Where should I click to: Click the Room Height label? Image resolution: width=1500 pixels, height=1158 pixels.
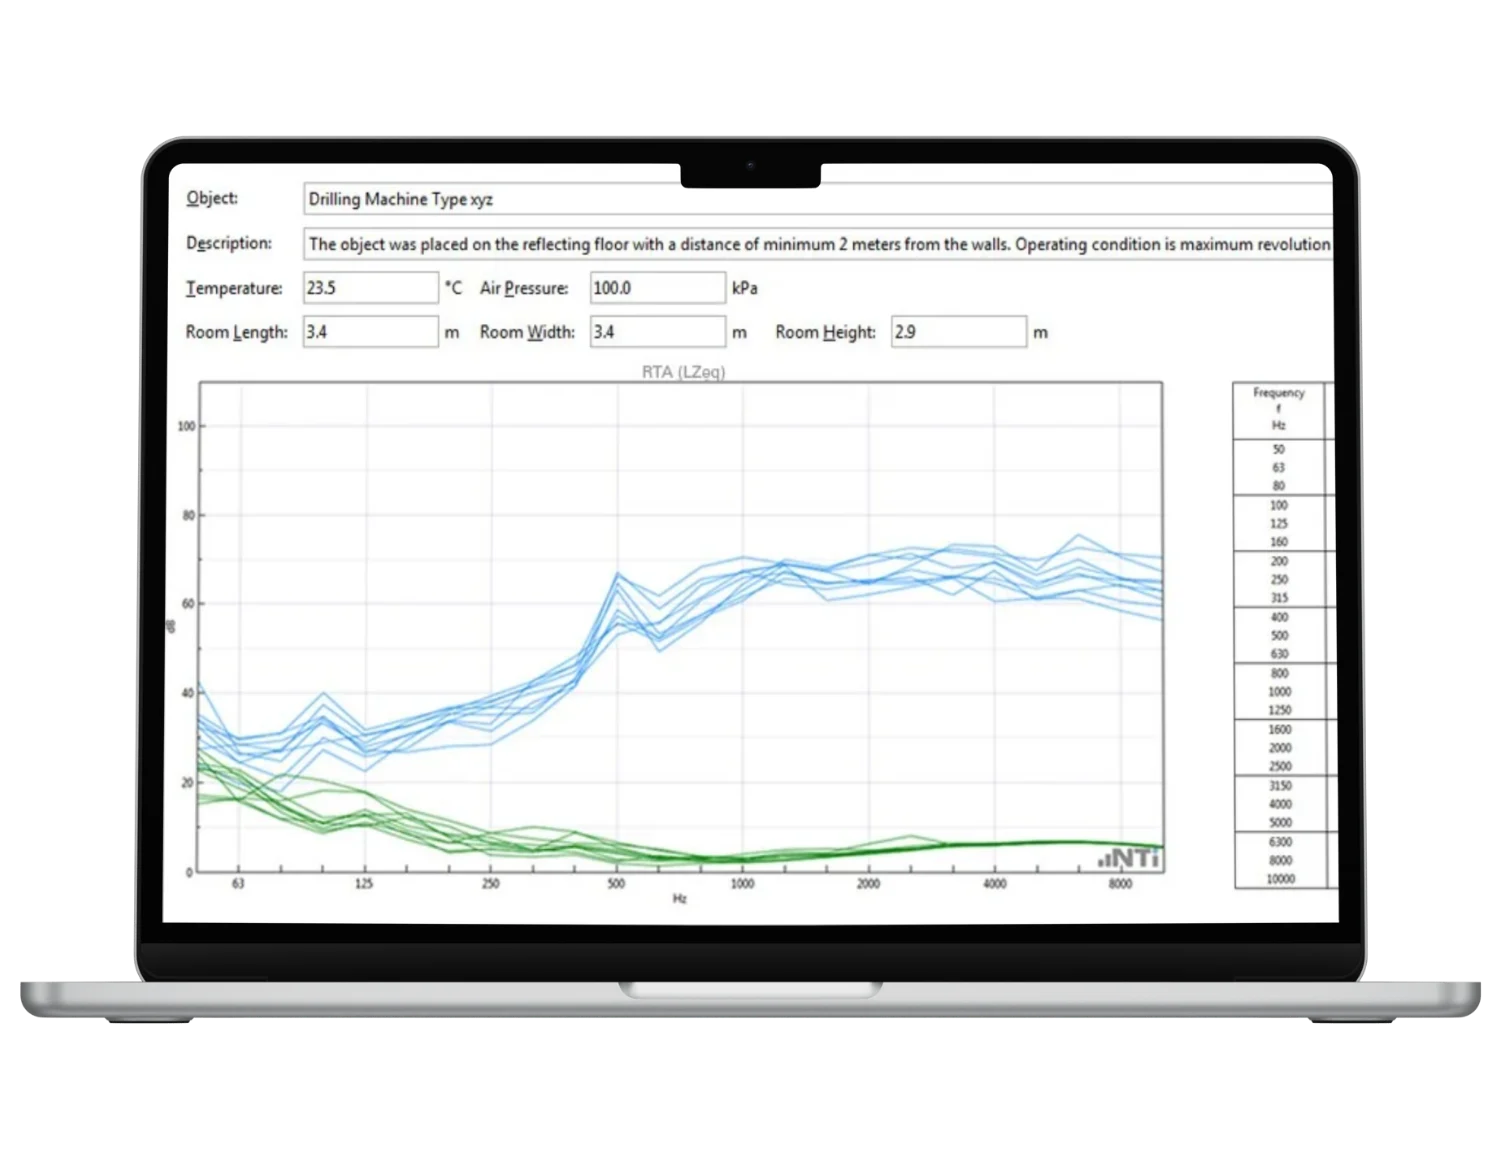point(825,332)
